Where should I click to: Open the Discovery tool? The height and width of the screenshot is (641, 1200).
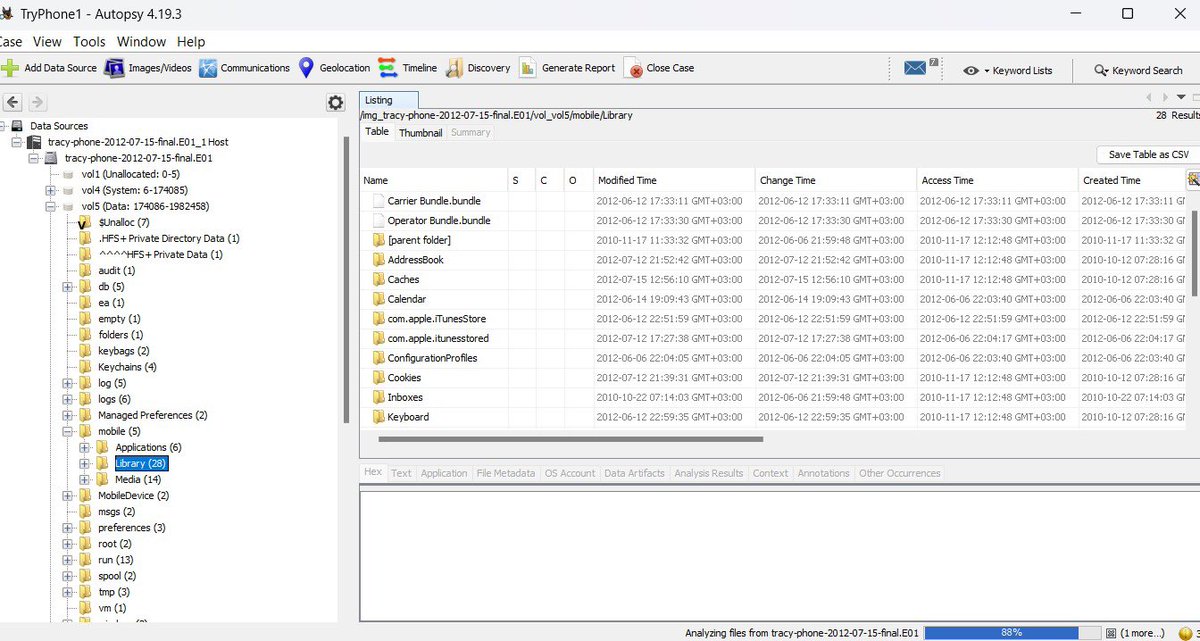pyautogui.click(x=477, y=68)
